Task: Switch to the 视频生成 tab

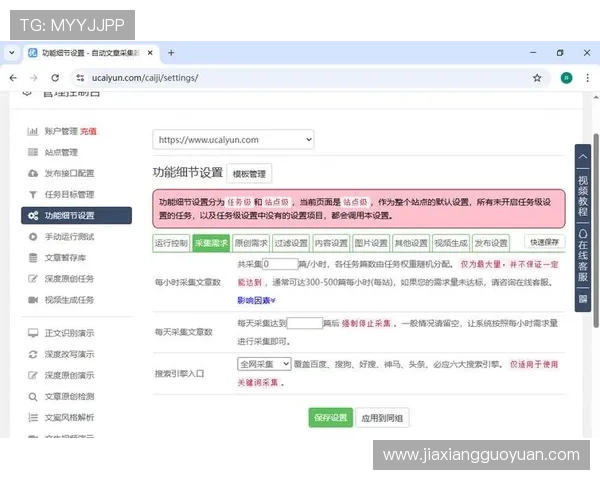Action: coord(451,243)
